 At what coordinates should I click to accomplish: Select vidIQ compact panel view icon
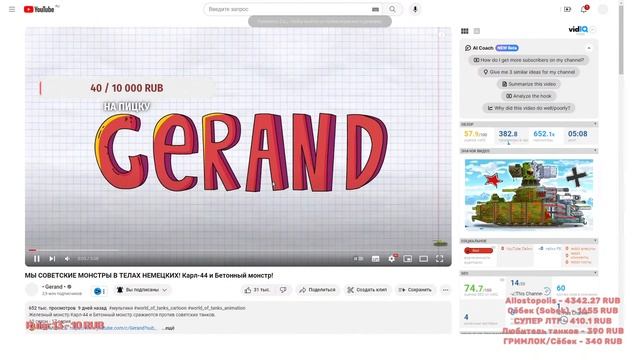tap(477, 31)
